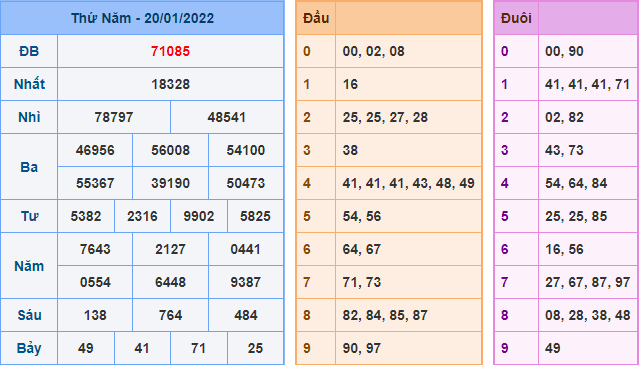Click third prize number 54100
Screen dimensions: 640x365
click(x=246, y=150)
